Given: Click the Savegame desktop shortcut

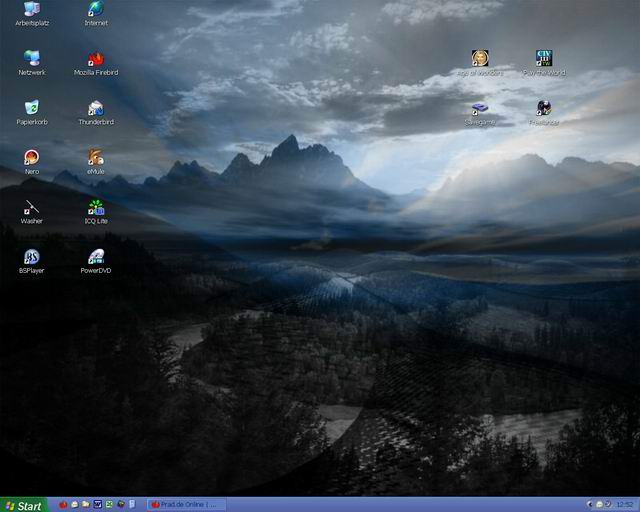Looking at the screenshot, I should click(480, 108).
